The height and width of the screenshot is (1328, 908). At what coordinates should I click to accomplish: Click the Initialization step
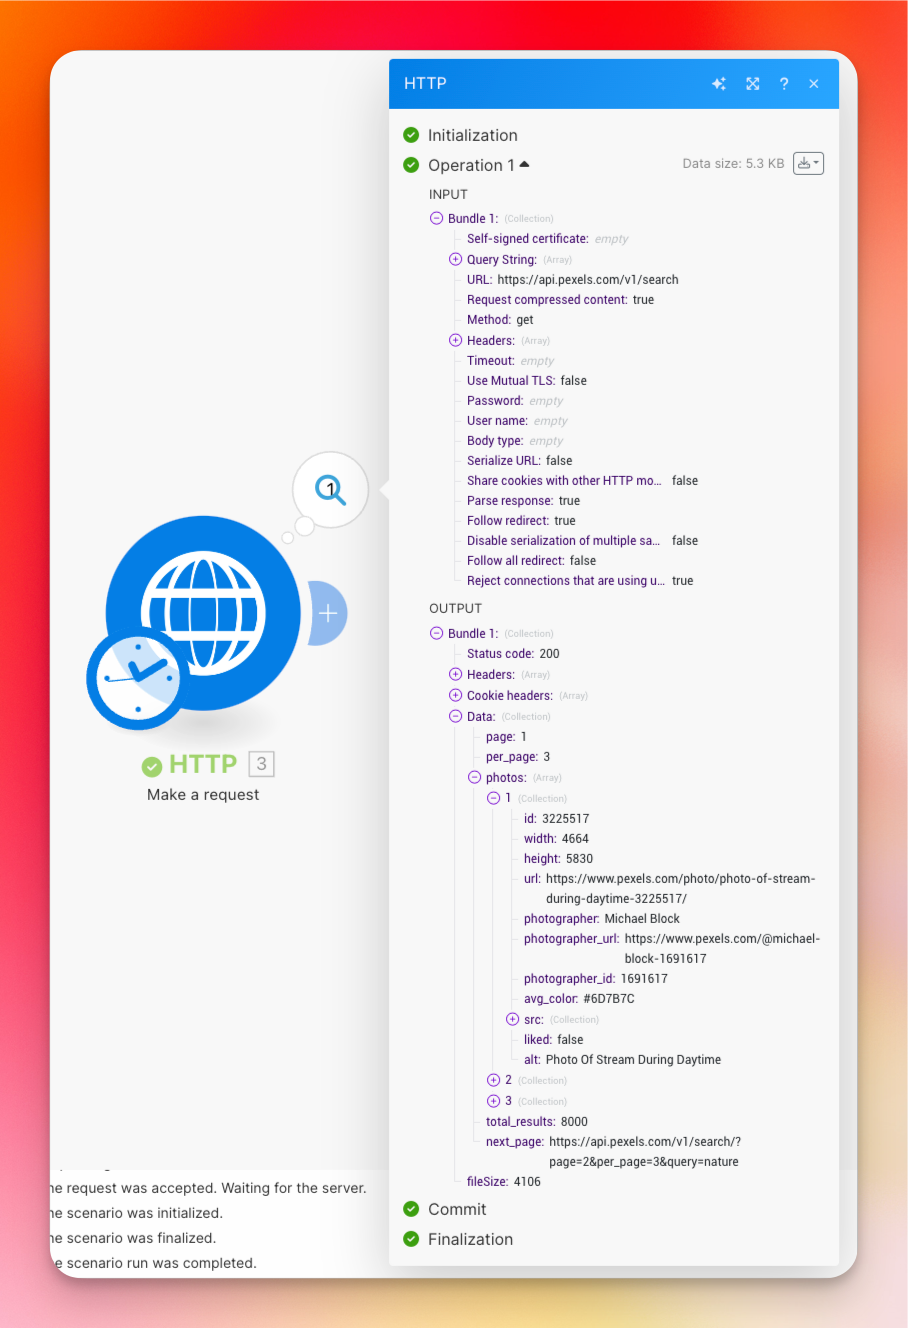pos(472,135)
